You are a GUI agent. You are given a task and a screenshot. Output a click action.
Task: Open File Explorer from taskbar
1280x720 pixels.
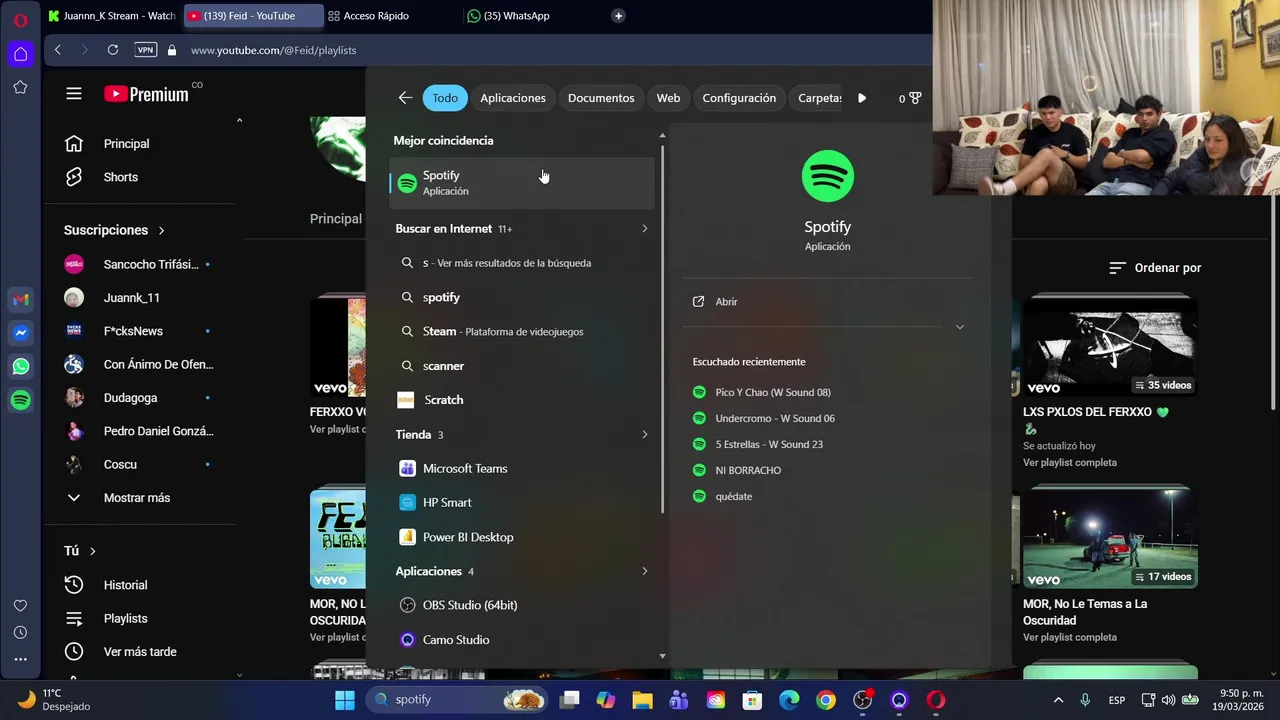[642, 700]
